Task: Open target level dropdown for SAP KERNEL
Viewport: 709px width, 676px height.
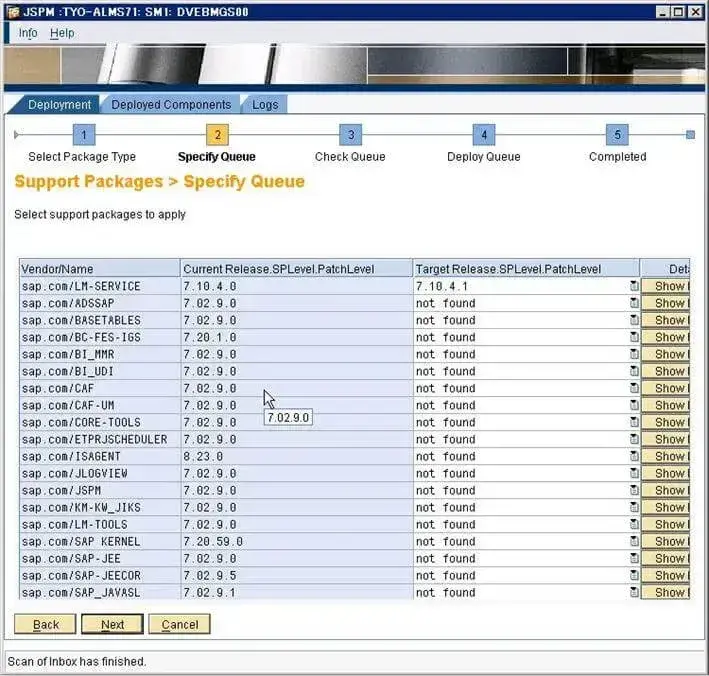Action: [634, 541]
